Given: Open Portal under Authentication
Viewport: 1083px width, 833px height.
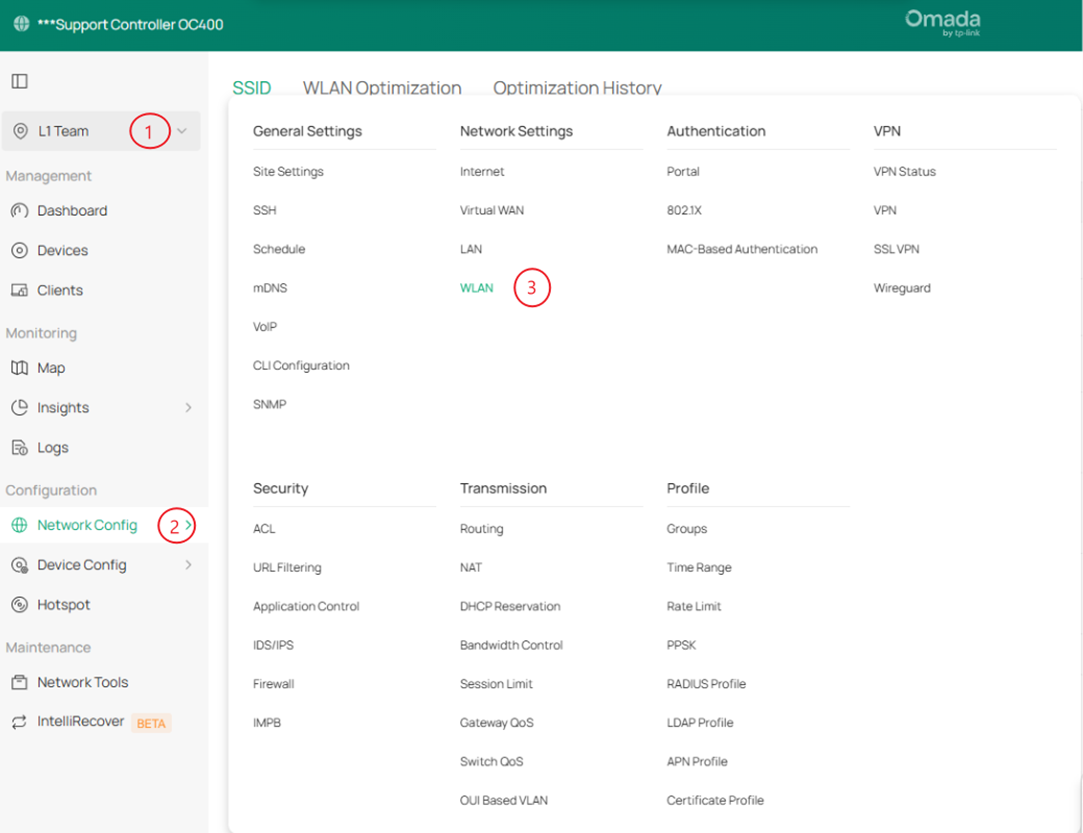Looking at the screenshot, I should click(x=683, y=171).
